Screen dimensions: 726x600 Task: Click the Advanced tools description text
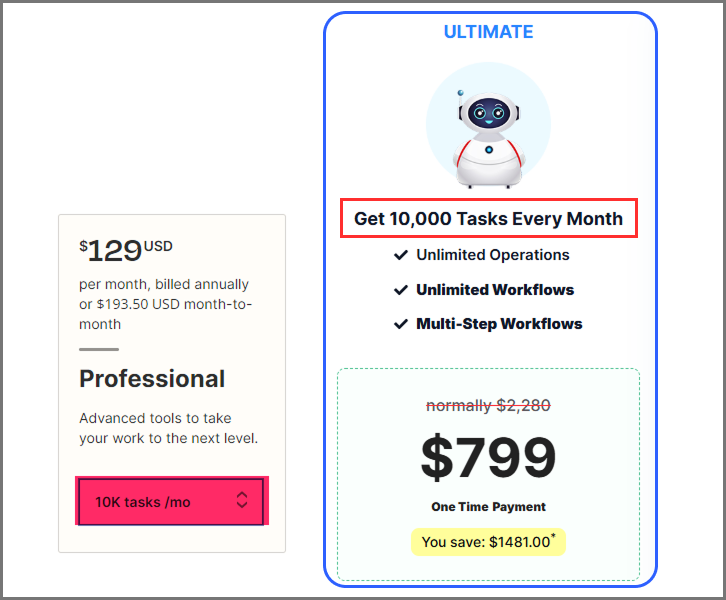click(169, 428)
